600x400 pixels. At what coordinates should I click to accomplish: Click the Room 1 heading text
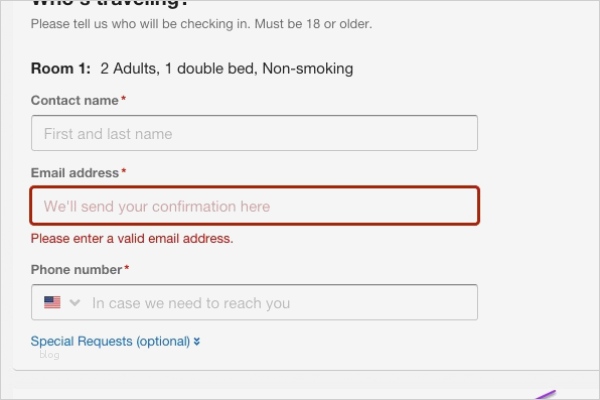point(61,69)
